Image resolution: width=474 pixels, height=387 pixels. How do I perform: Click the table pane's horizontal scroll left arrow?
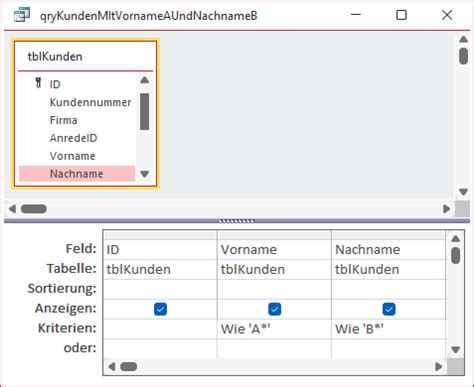click(12, 209)
